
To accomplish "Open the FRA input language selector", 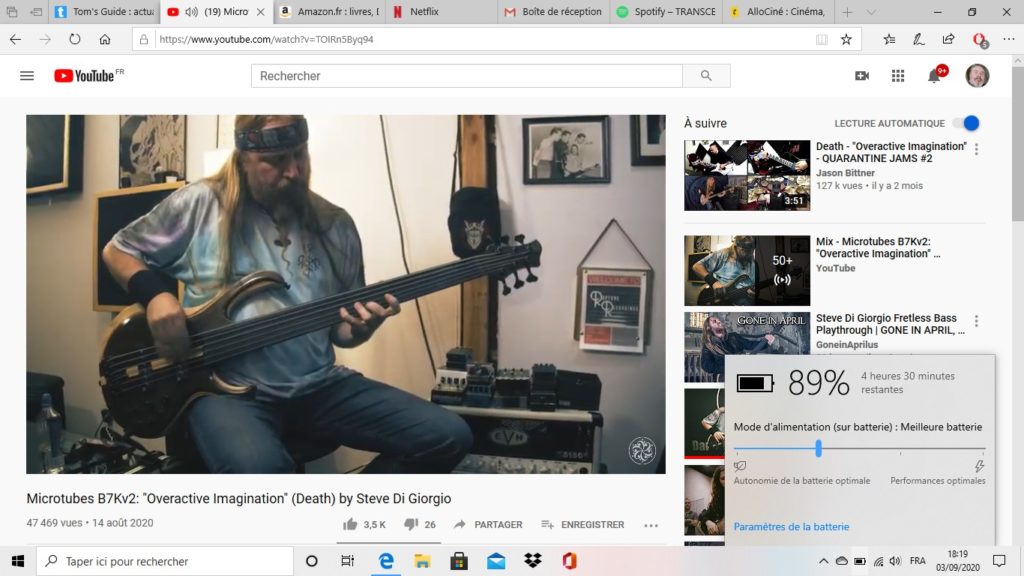I will coord(918,561).
